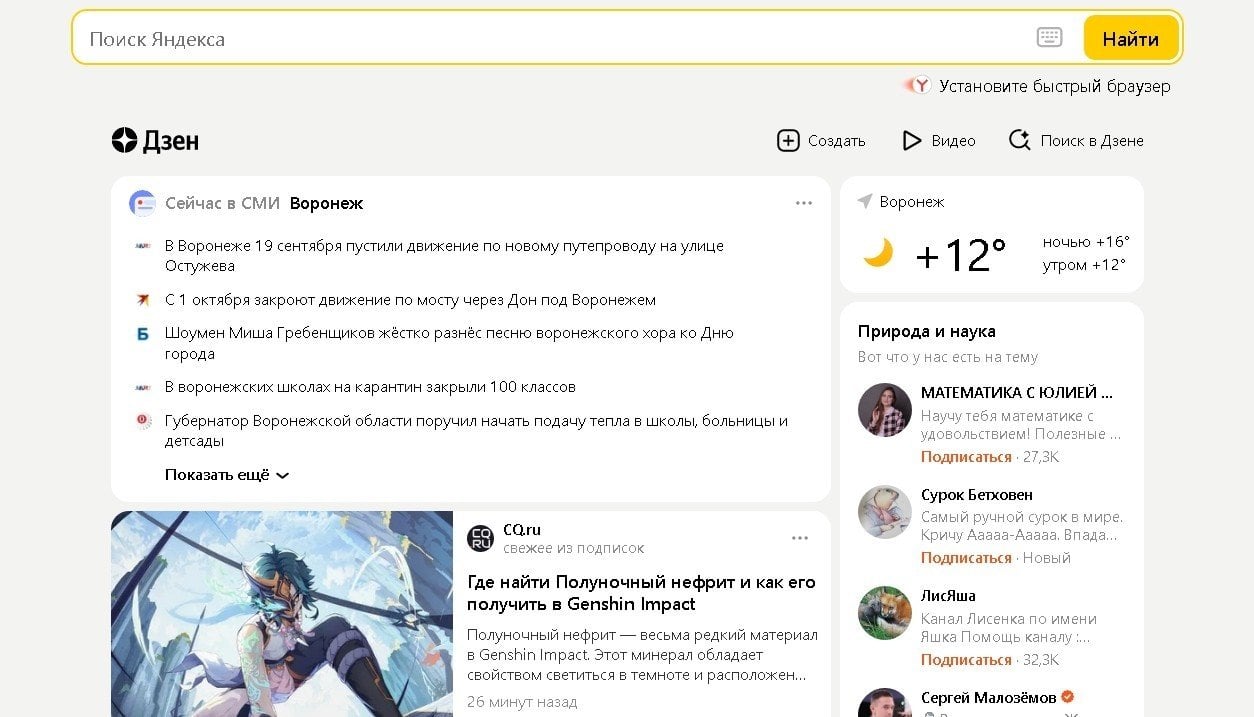Click Сурок Бетховен channel avatar
Image resolution: width=1254 pixels, height=717 pixels.
click(885, 512)
